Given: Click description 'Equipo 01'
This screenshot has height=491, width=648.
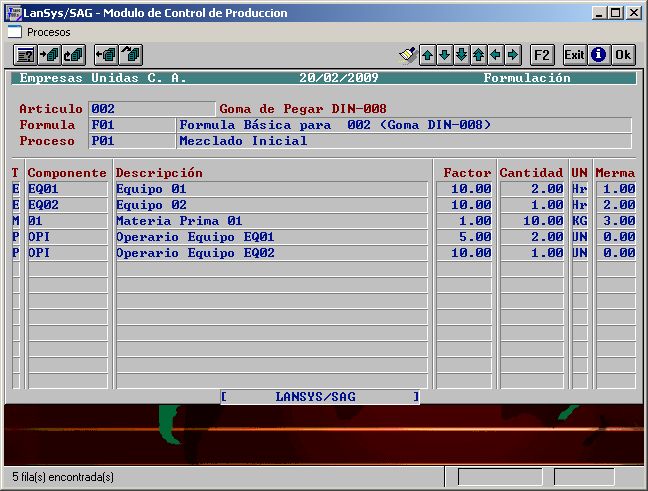Looking at the screenshot, I should click(x=271, y=189).
